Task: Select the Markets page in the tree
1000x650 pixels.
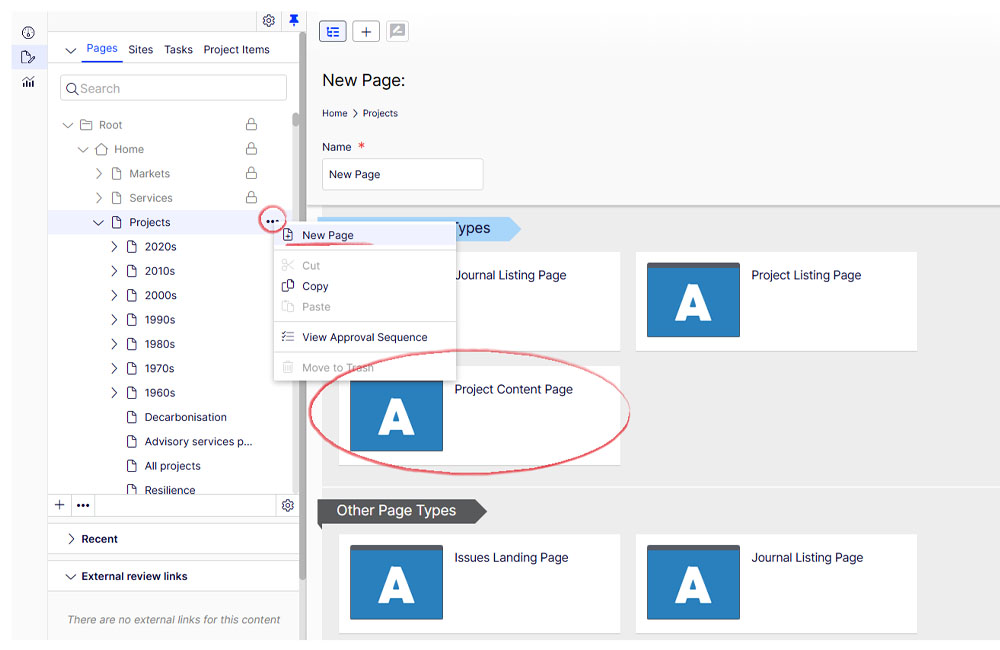Action: point(149,174)
